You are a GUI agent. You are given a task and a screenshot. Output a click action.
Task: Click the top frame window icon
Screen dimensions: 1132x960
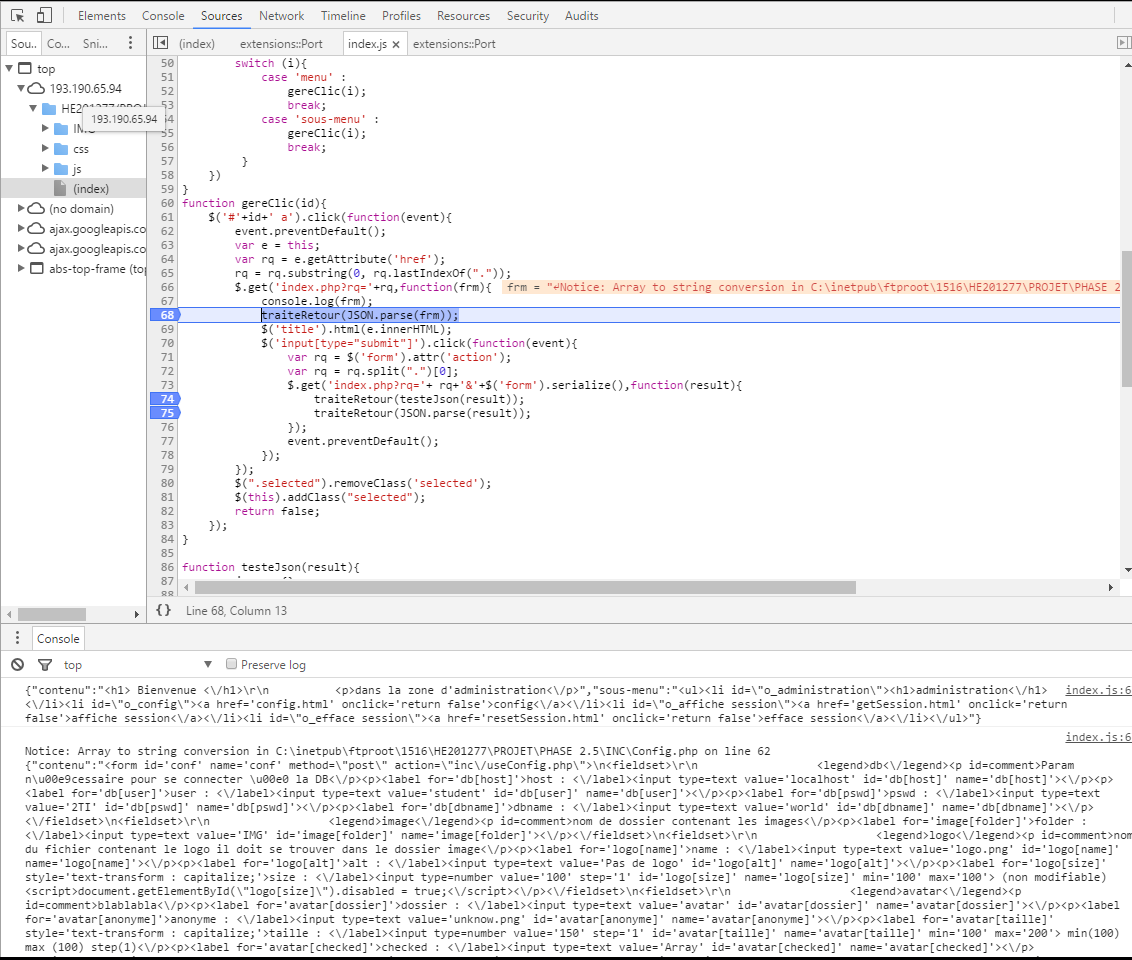25,68
